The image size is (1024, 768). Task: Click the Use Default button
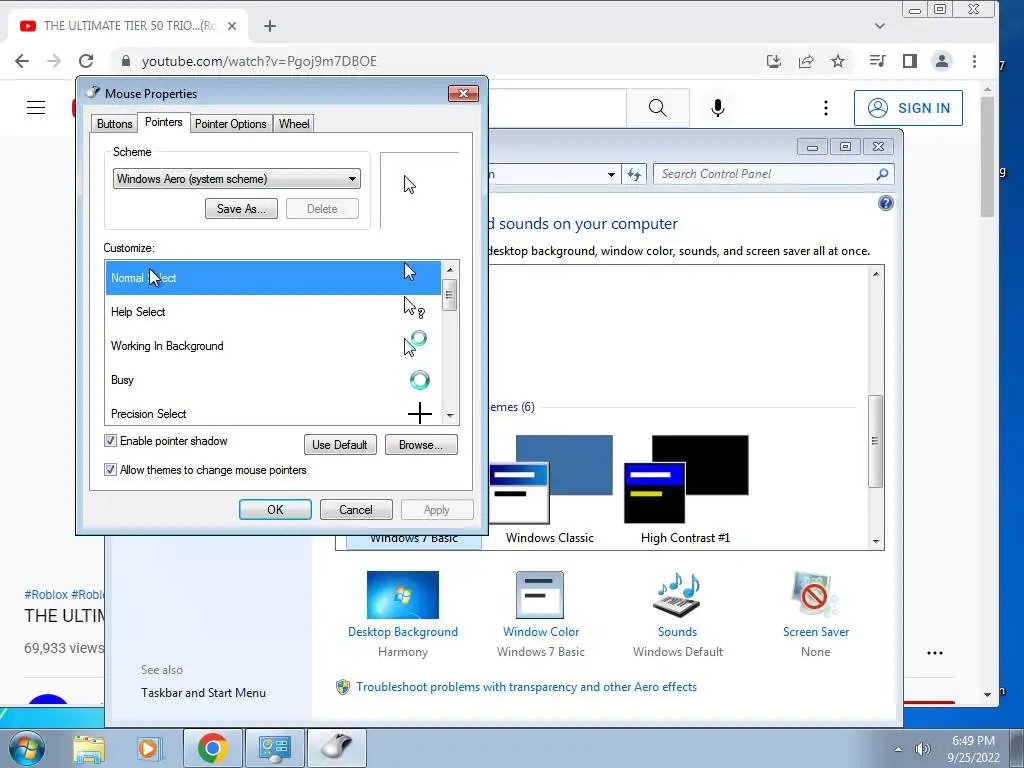340,445
